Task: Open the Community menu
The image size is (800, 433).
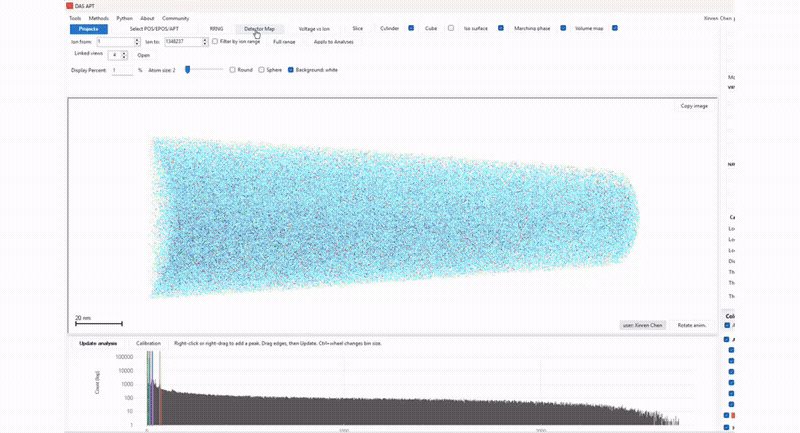Action: click(176, 18)
